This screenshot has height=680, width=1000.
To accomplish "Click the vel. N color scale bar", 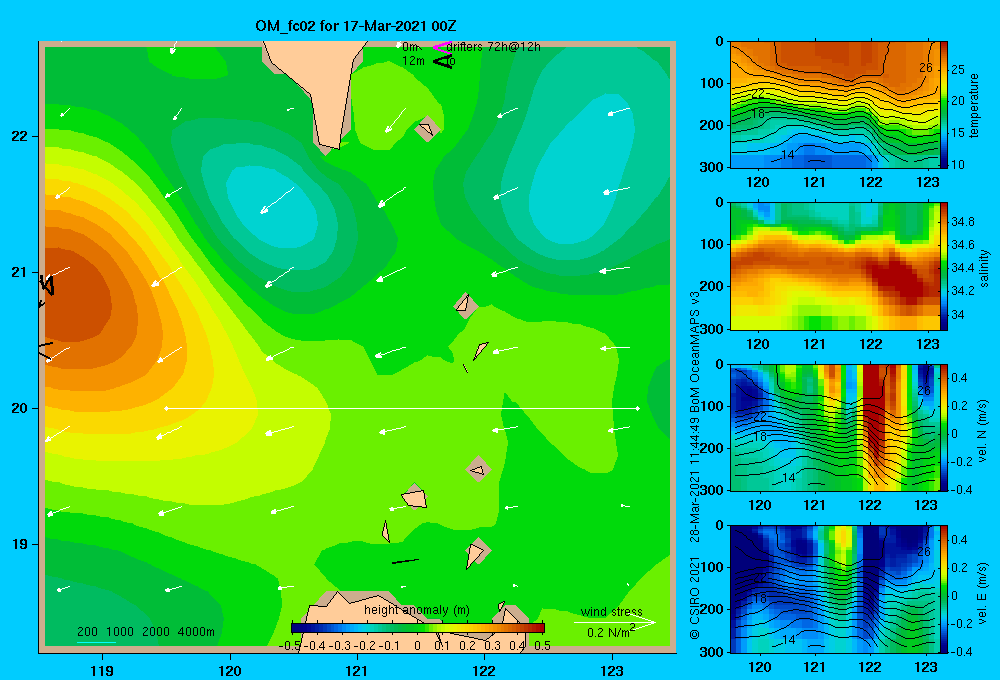I will 944,427.
